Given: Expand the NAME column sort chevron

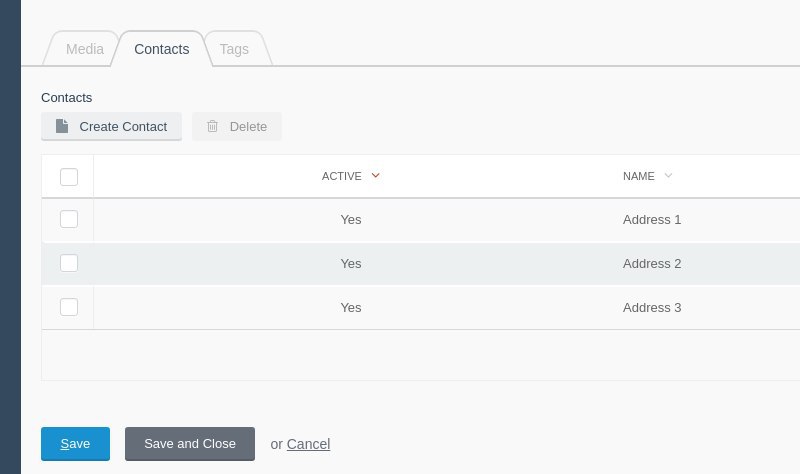Looking at the screenshot, I should [668, 176].
